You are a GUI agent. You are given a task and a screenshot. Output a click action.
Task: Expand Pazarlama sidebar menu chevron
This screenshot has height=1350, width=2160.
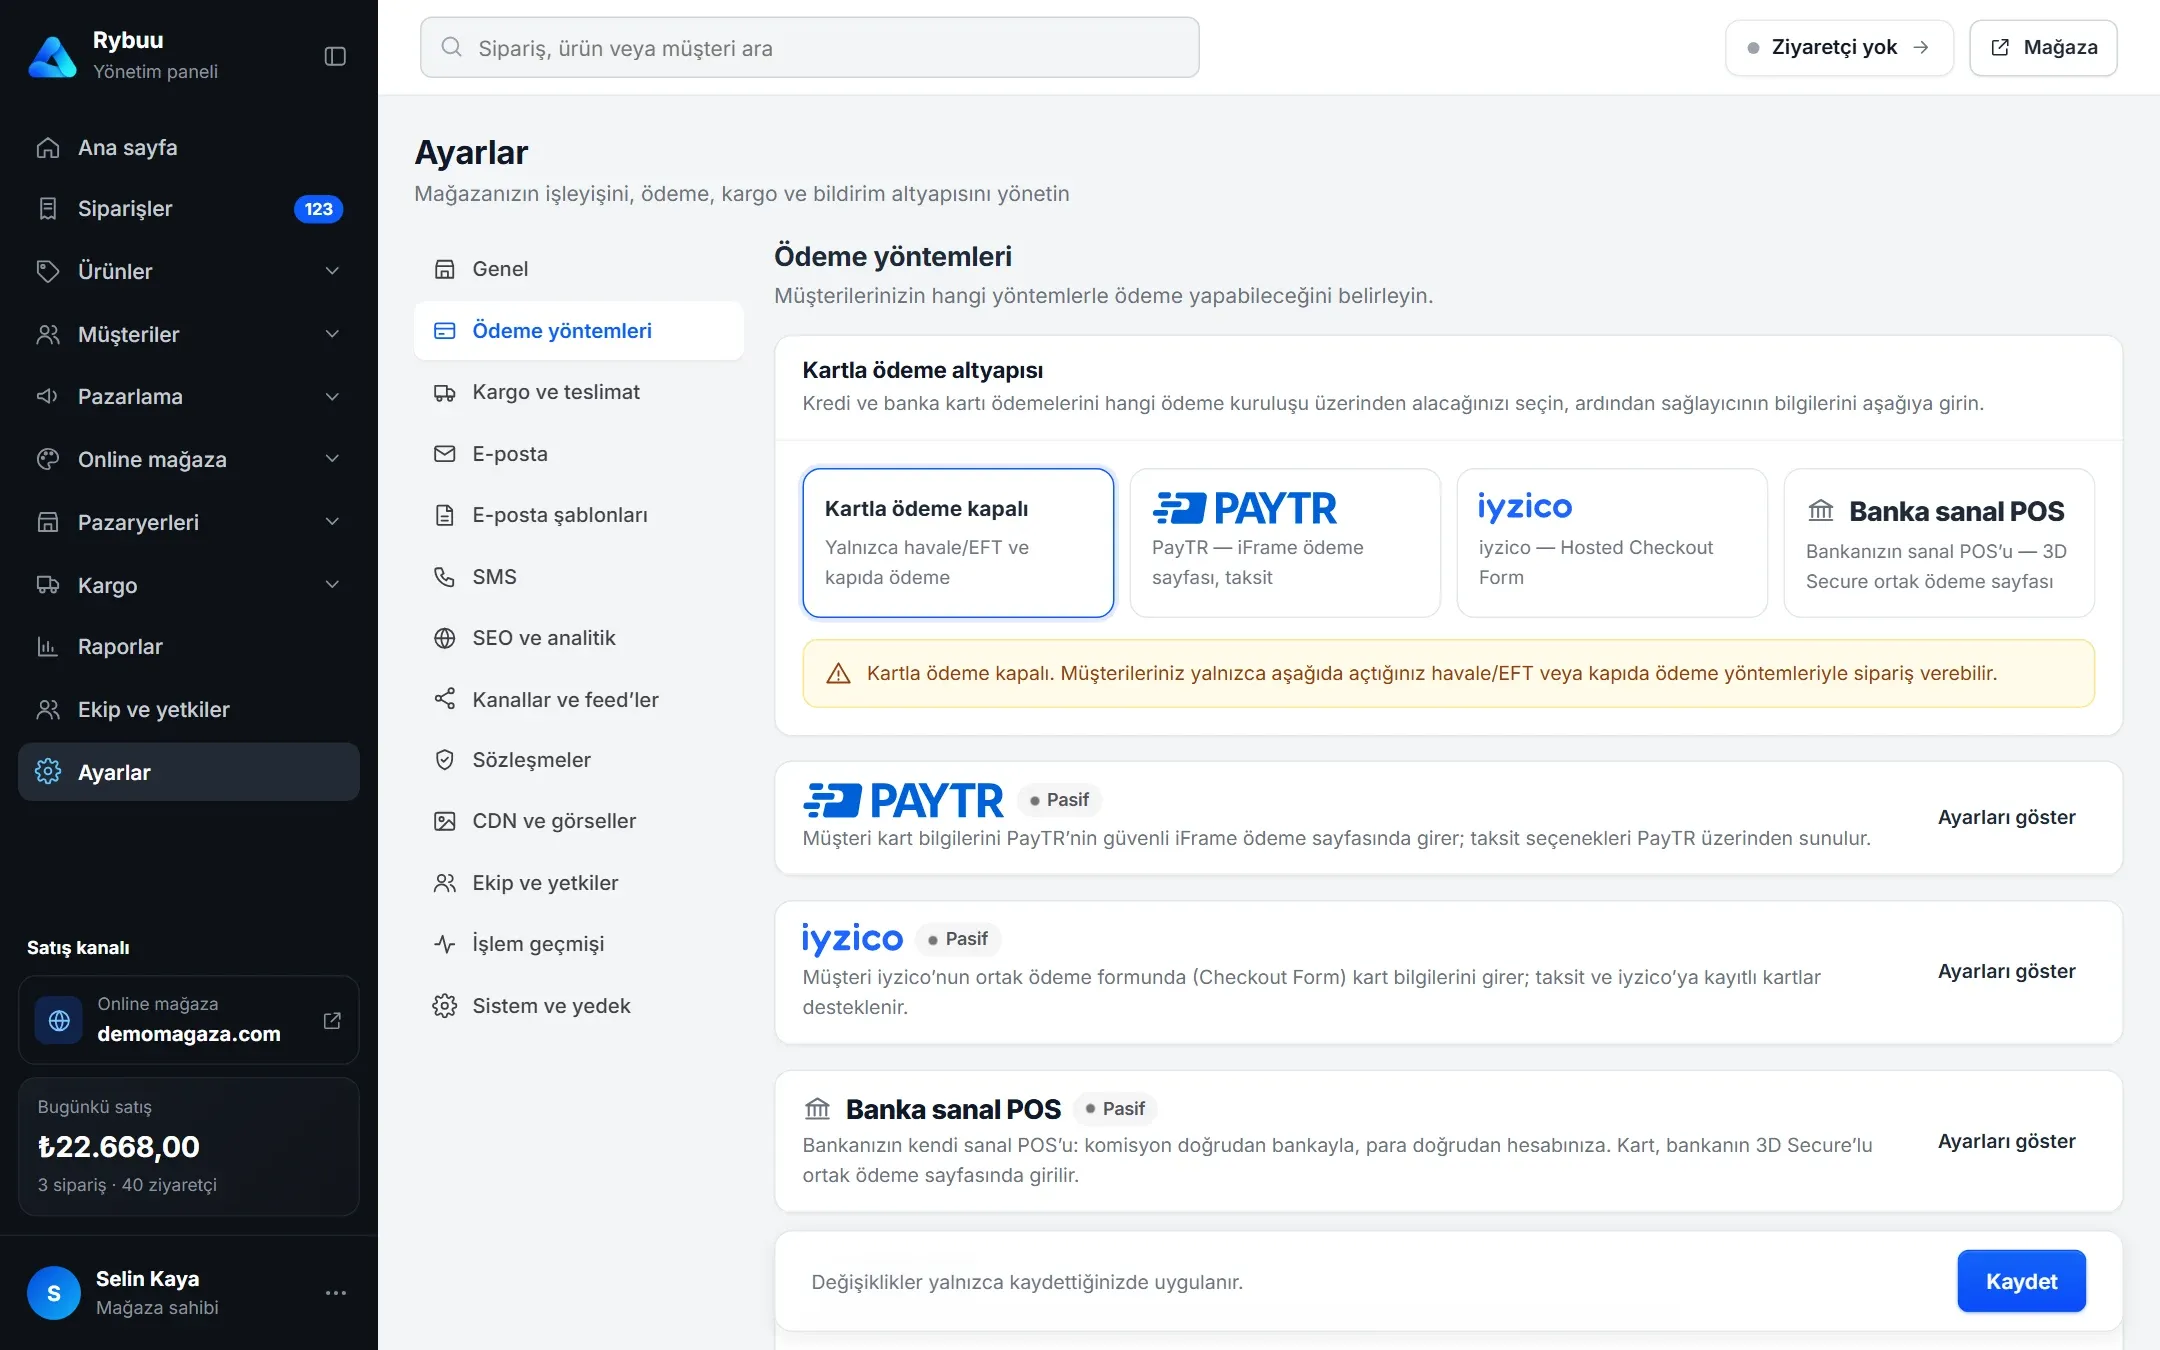coord(332,397)
